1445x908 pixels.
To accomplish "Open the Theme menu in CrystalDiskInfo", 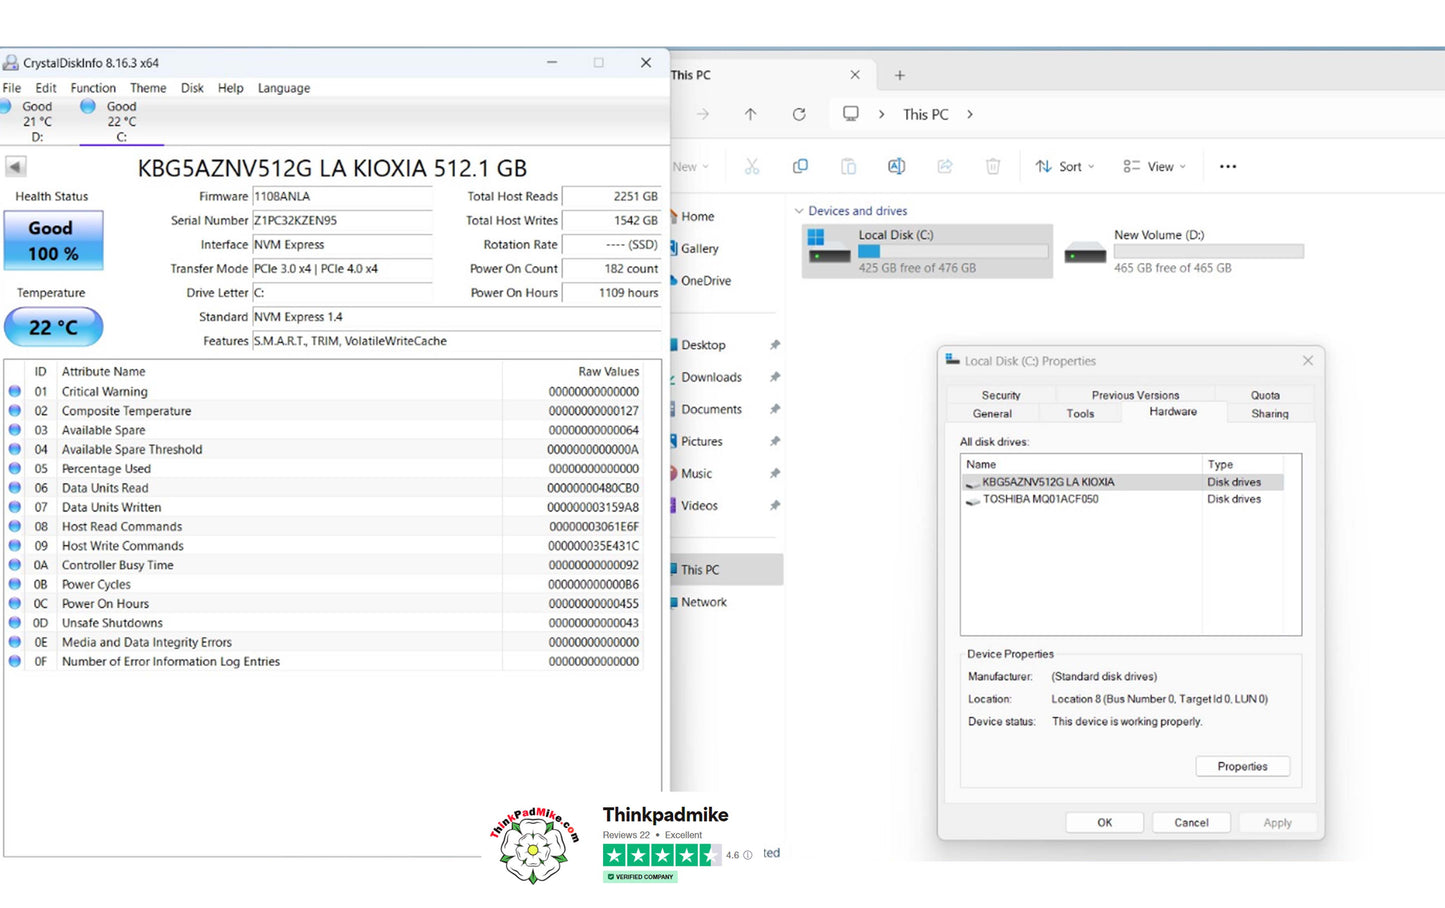I will [148, 88].
